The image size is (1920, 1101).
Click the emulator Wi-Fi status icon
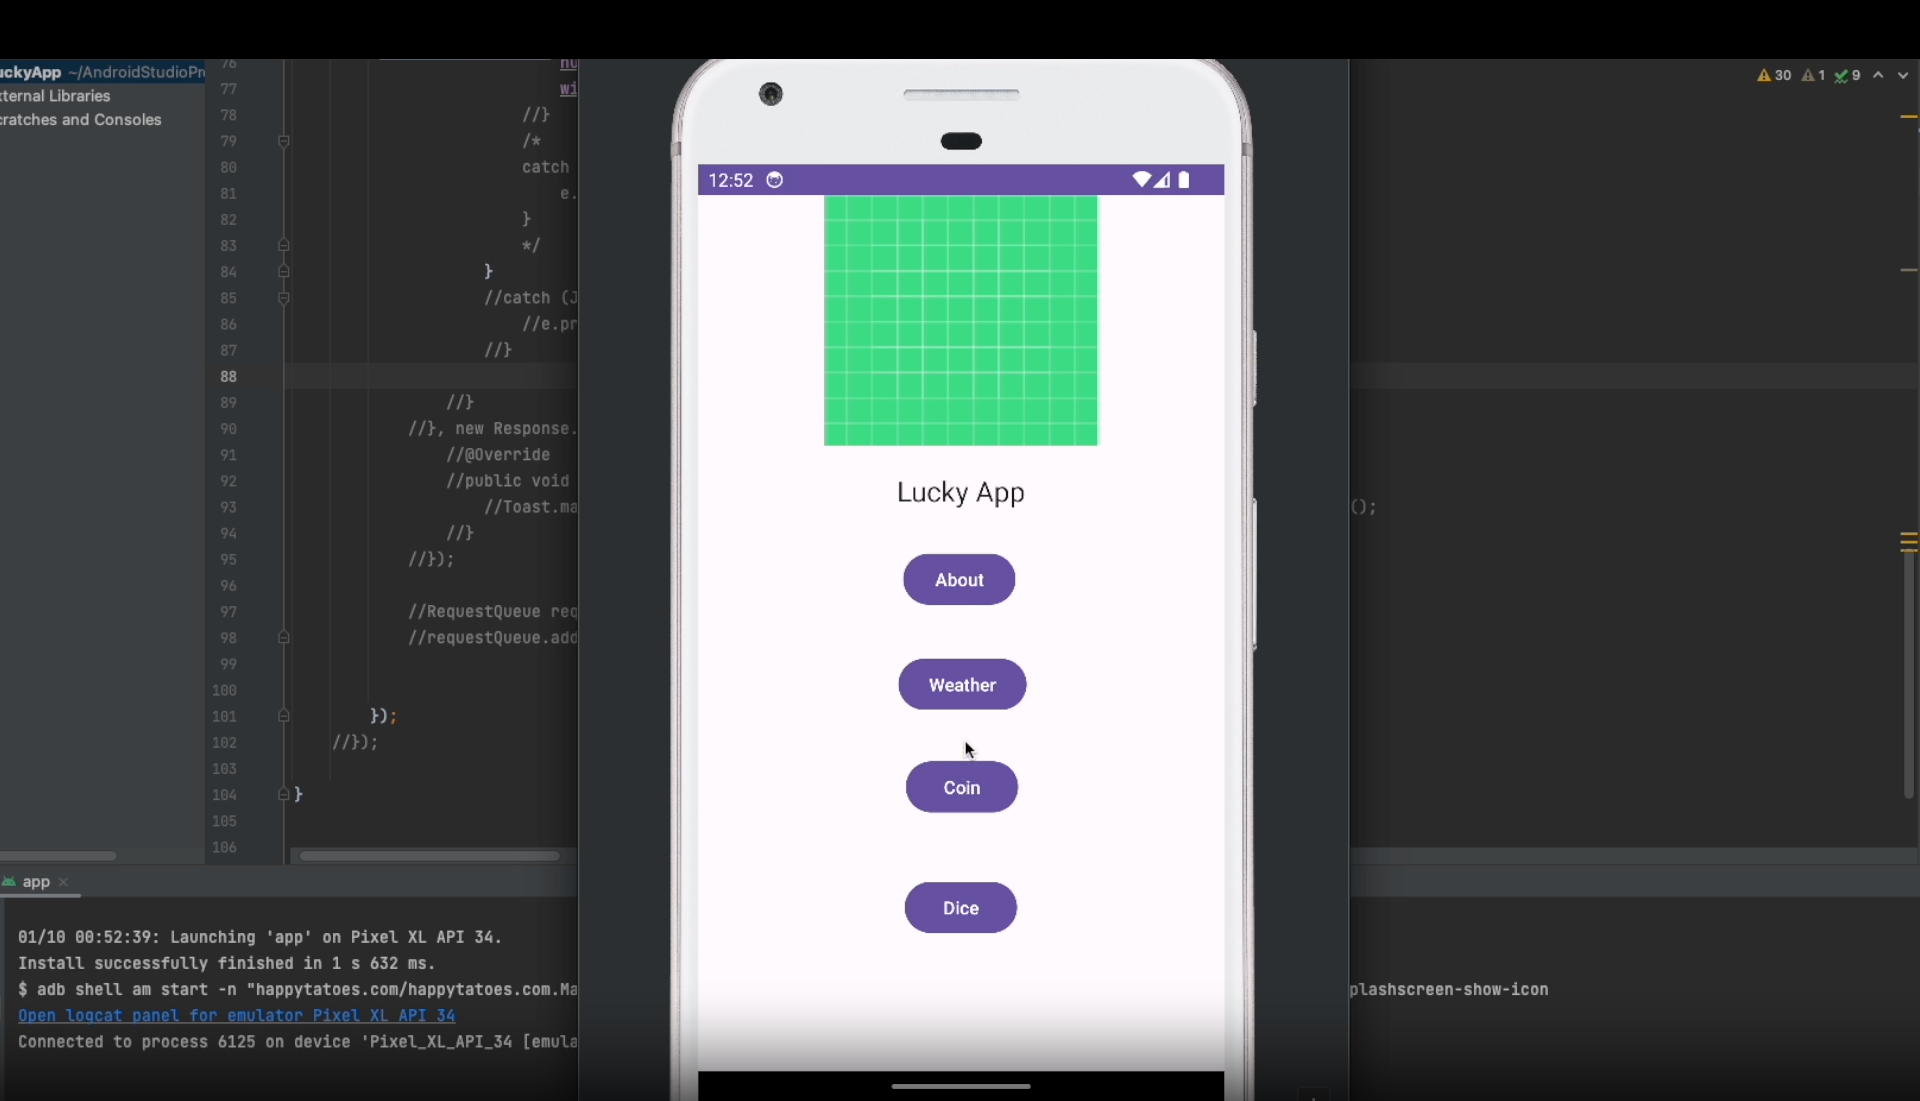(x=1140, y=180)
